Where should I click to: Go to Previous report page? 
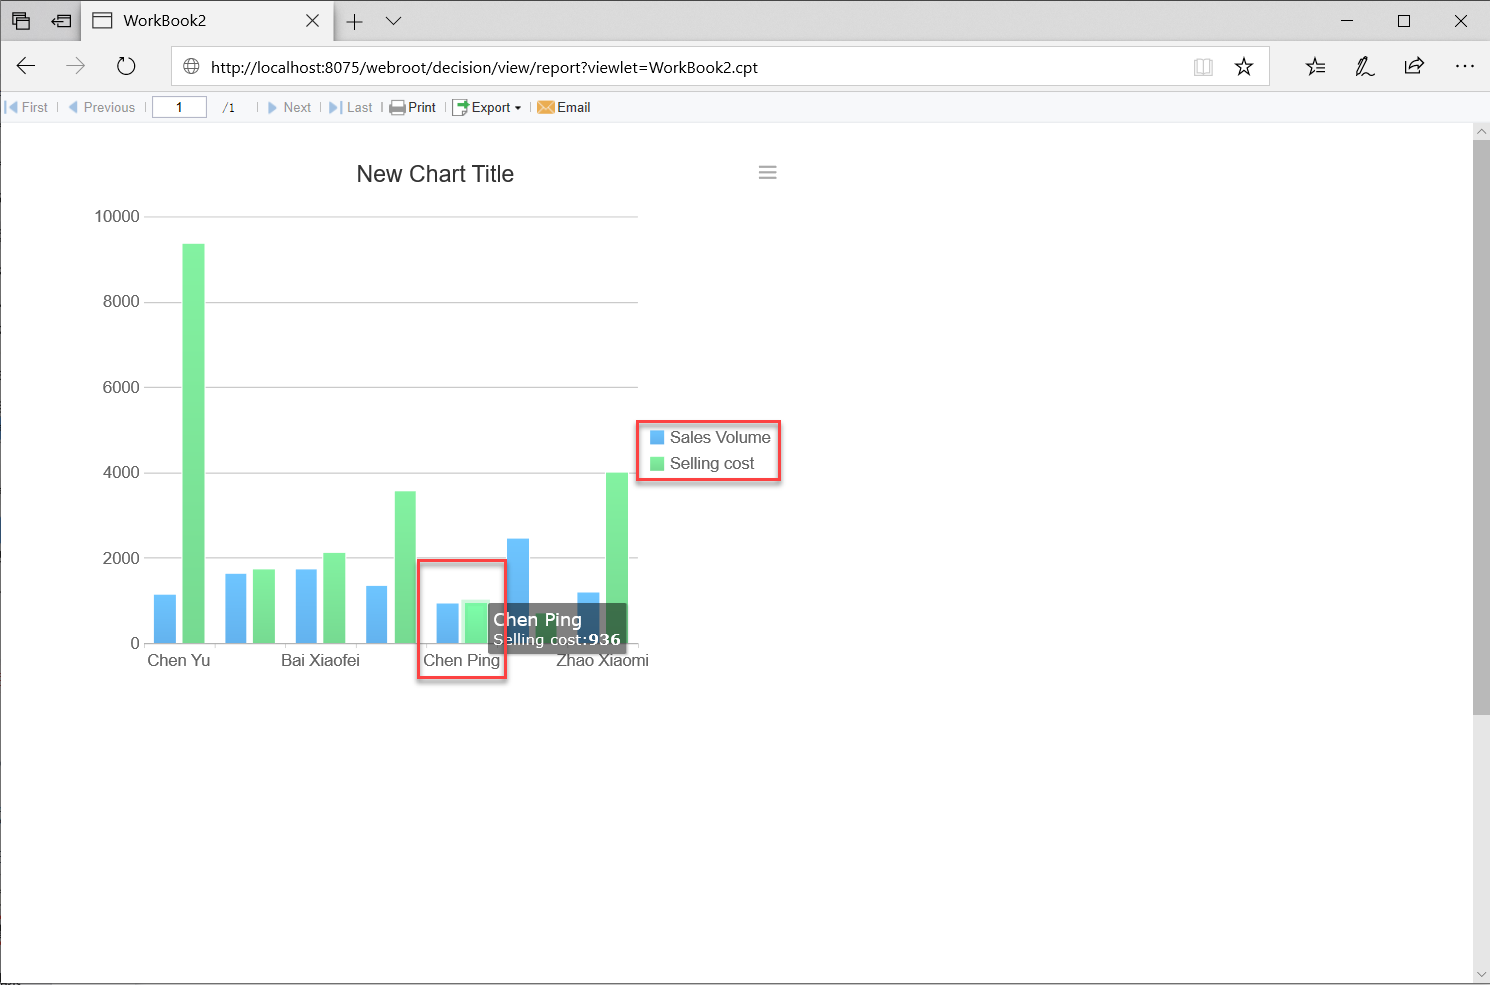pos(102,107)
